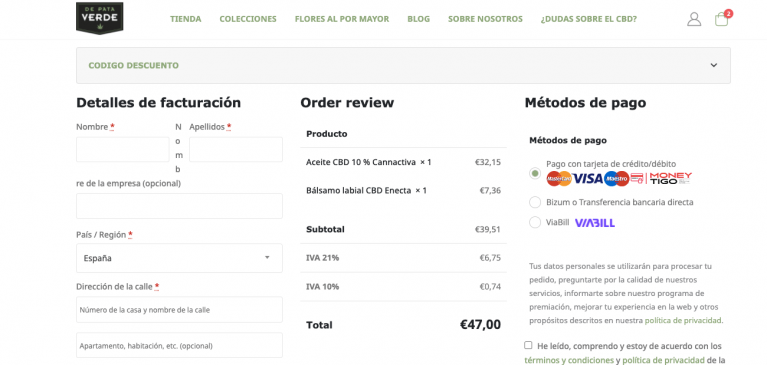Click the MoneyTigo logo
767x365 pixels.
tap(670, 179)
